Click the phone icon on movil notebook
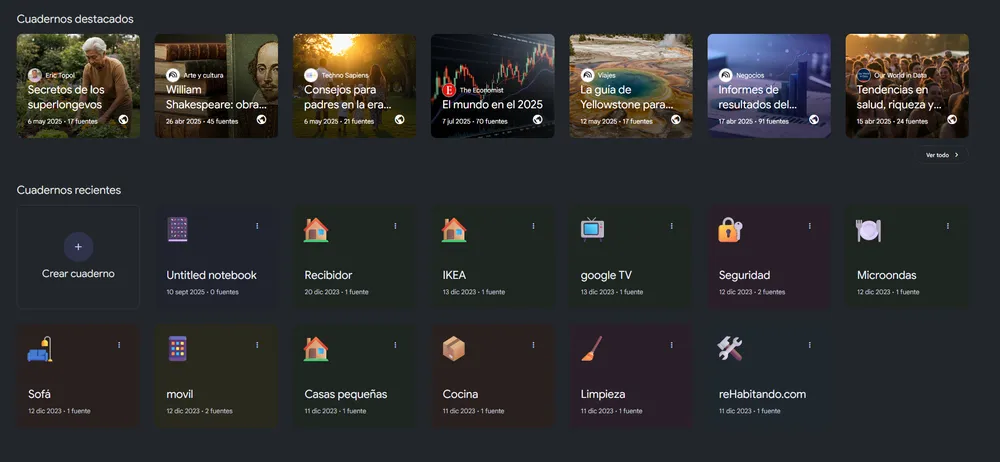The width and height of the screenshot is (1000, 462). 178,349
